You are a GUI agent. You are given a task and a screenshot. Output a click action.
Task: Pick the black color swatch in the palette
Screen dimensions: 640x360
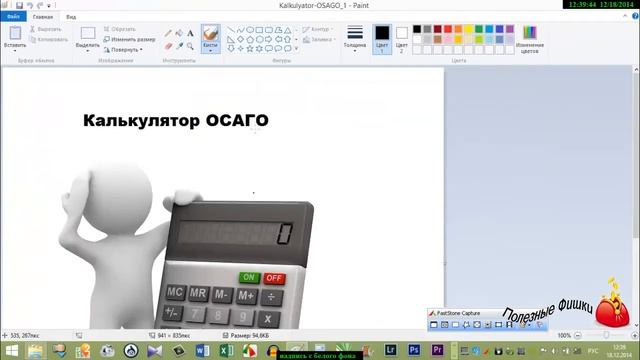tap(417, 29)
